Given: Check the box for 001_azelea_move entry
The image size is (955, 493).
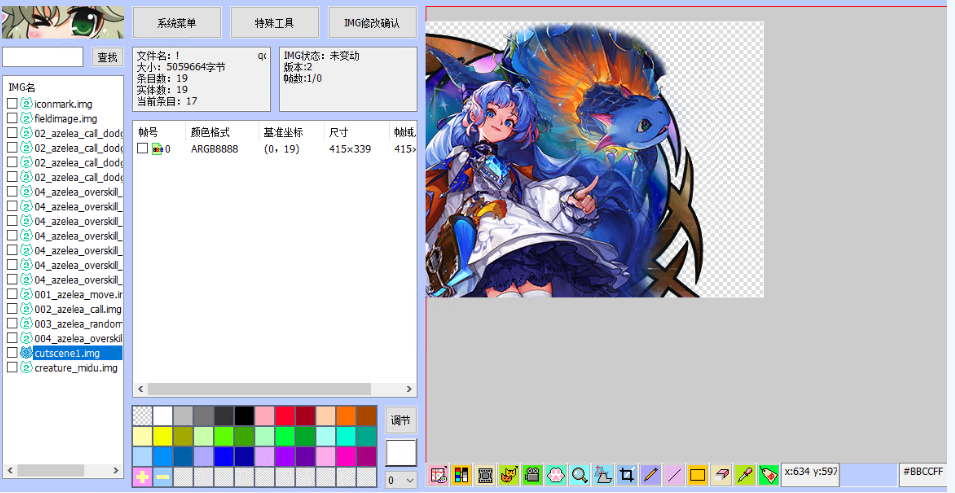Looking at the screenshot, I should point(12,294).
